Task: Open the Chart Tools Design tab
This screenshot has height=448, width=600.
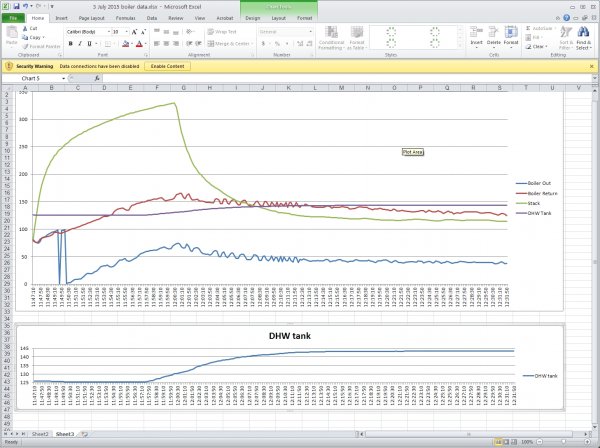Action: [x=253, y=18]
